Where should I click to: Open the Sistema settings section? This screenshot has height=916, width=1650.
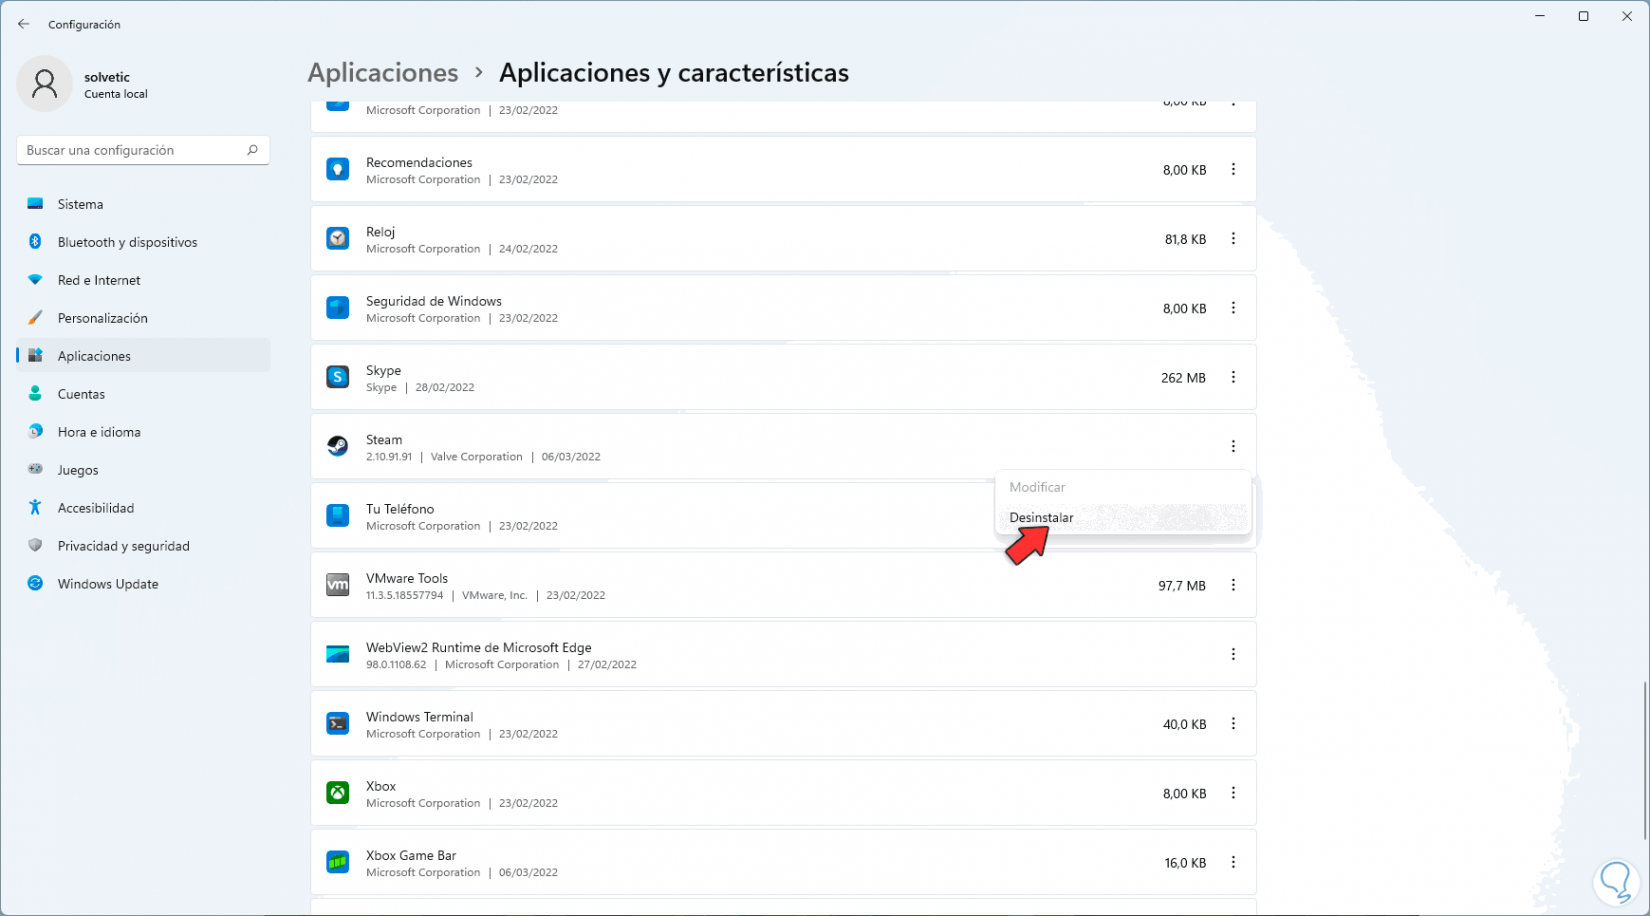(x=143, y=204)
